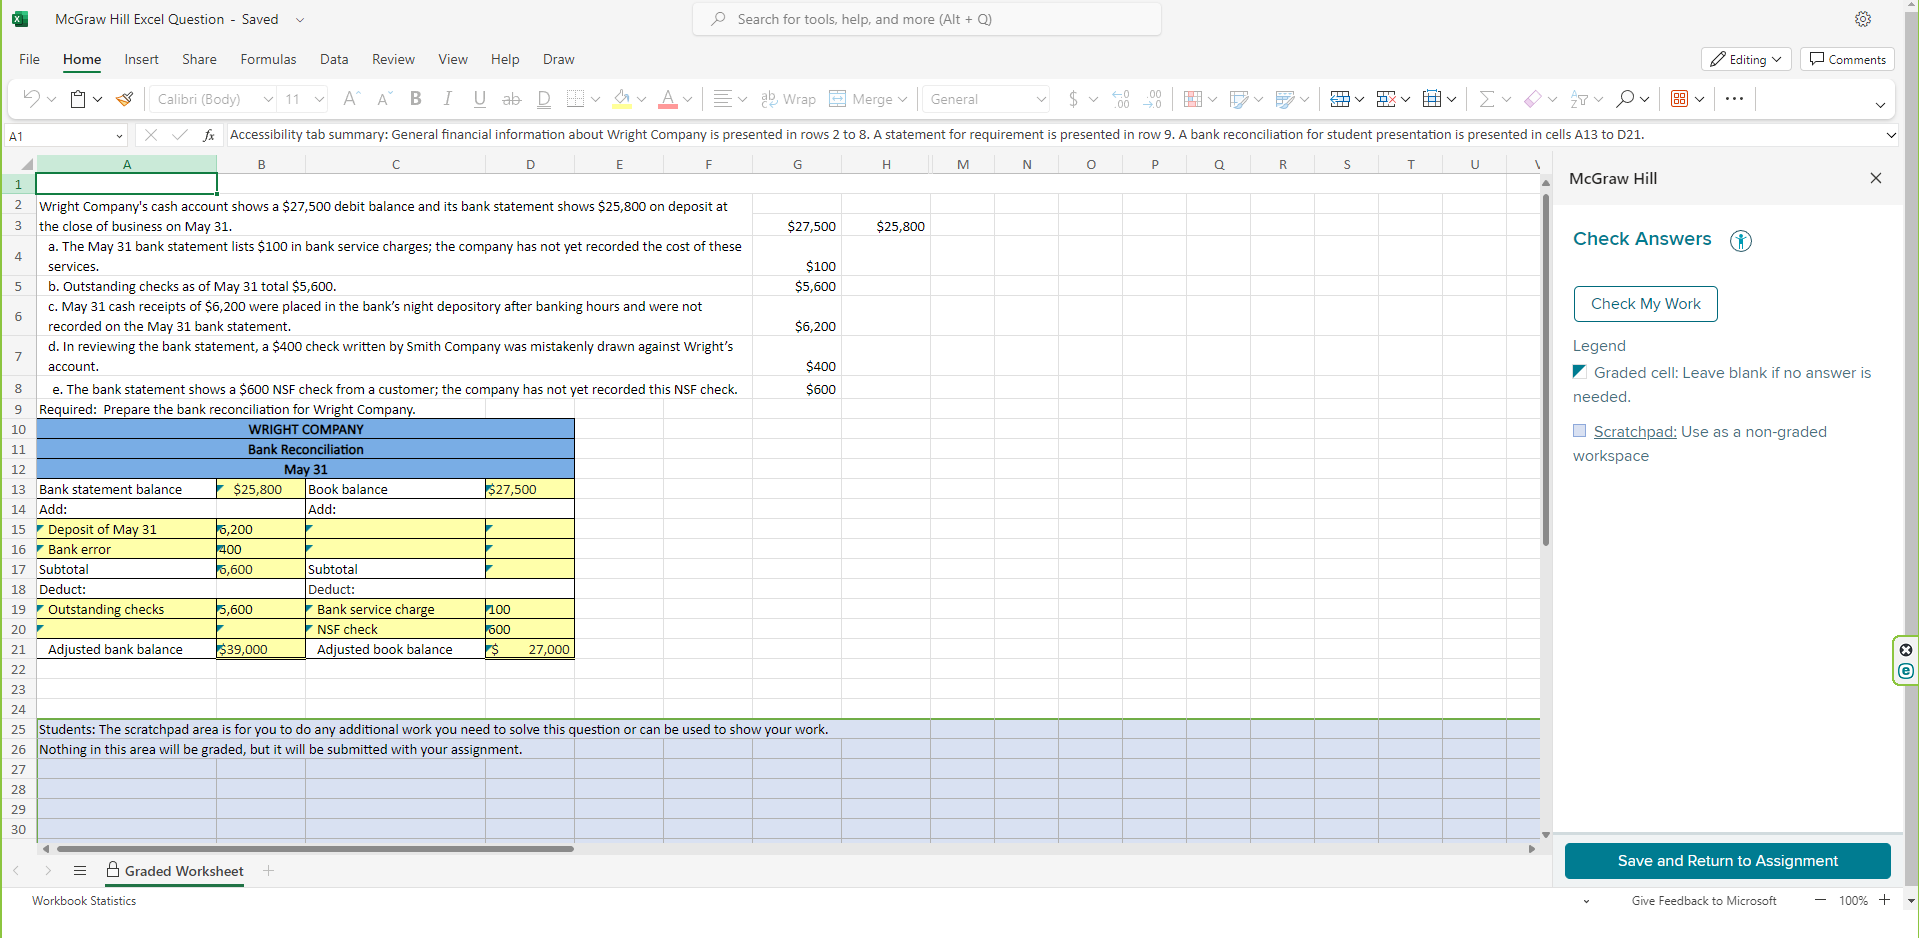Apply underline to the selected cell
1919x938 pixels.
click(479, 99)
